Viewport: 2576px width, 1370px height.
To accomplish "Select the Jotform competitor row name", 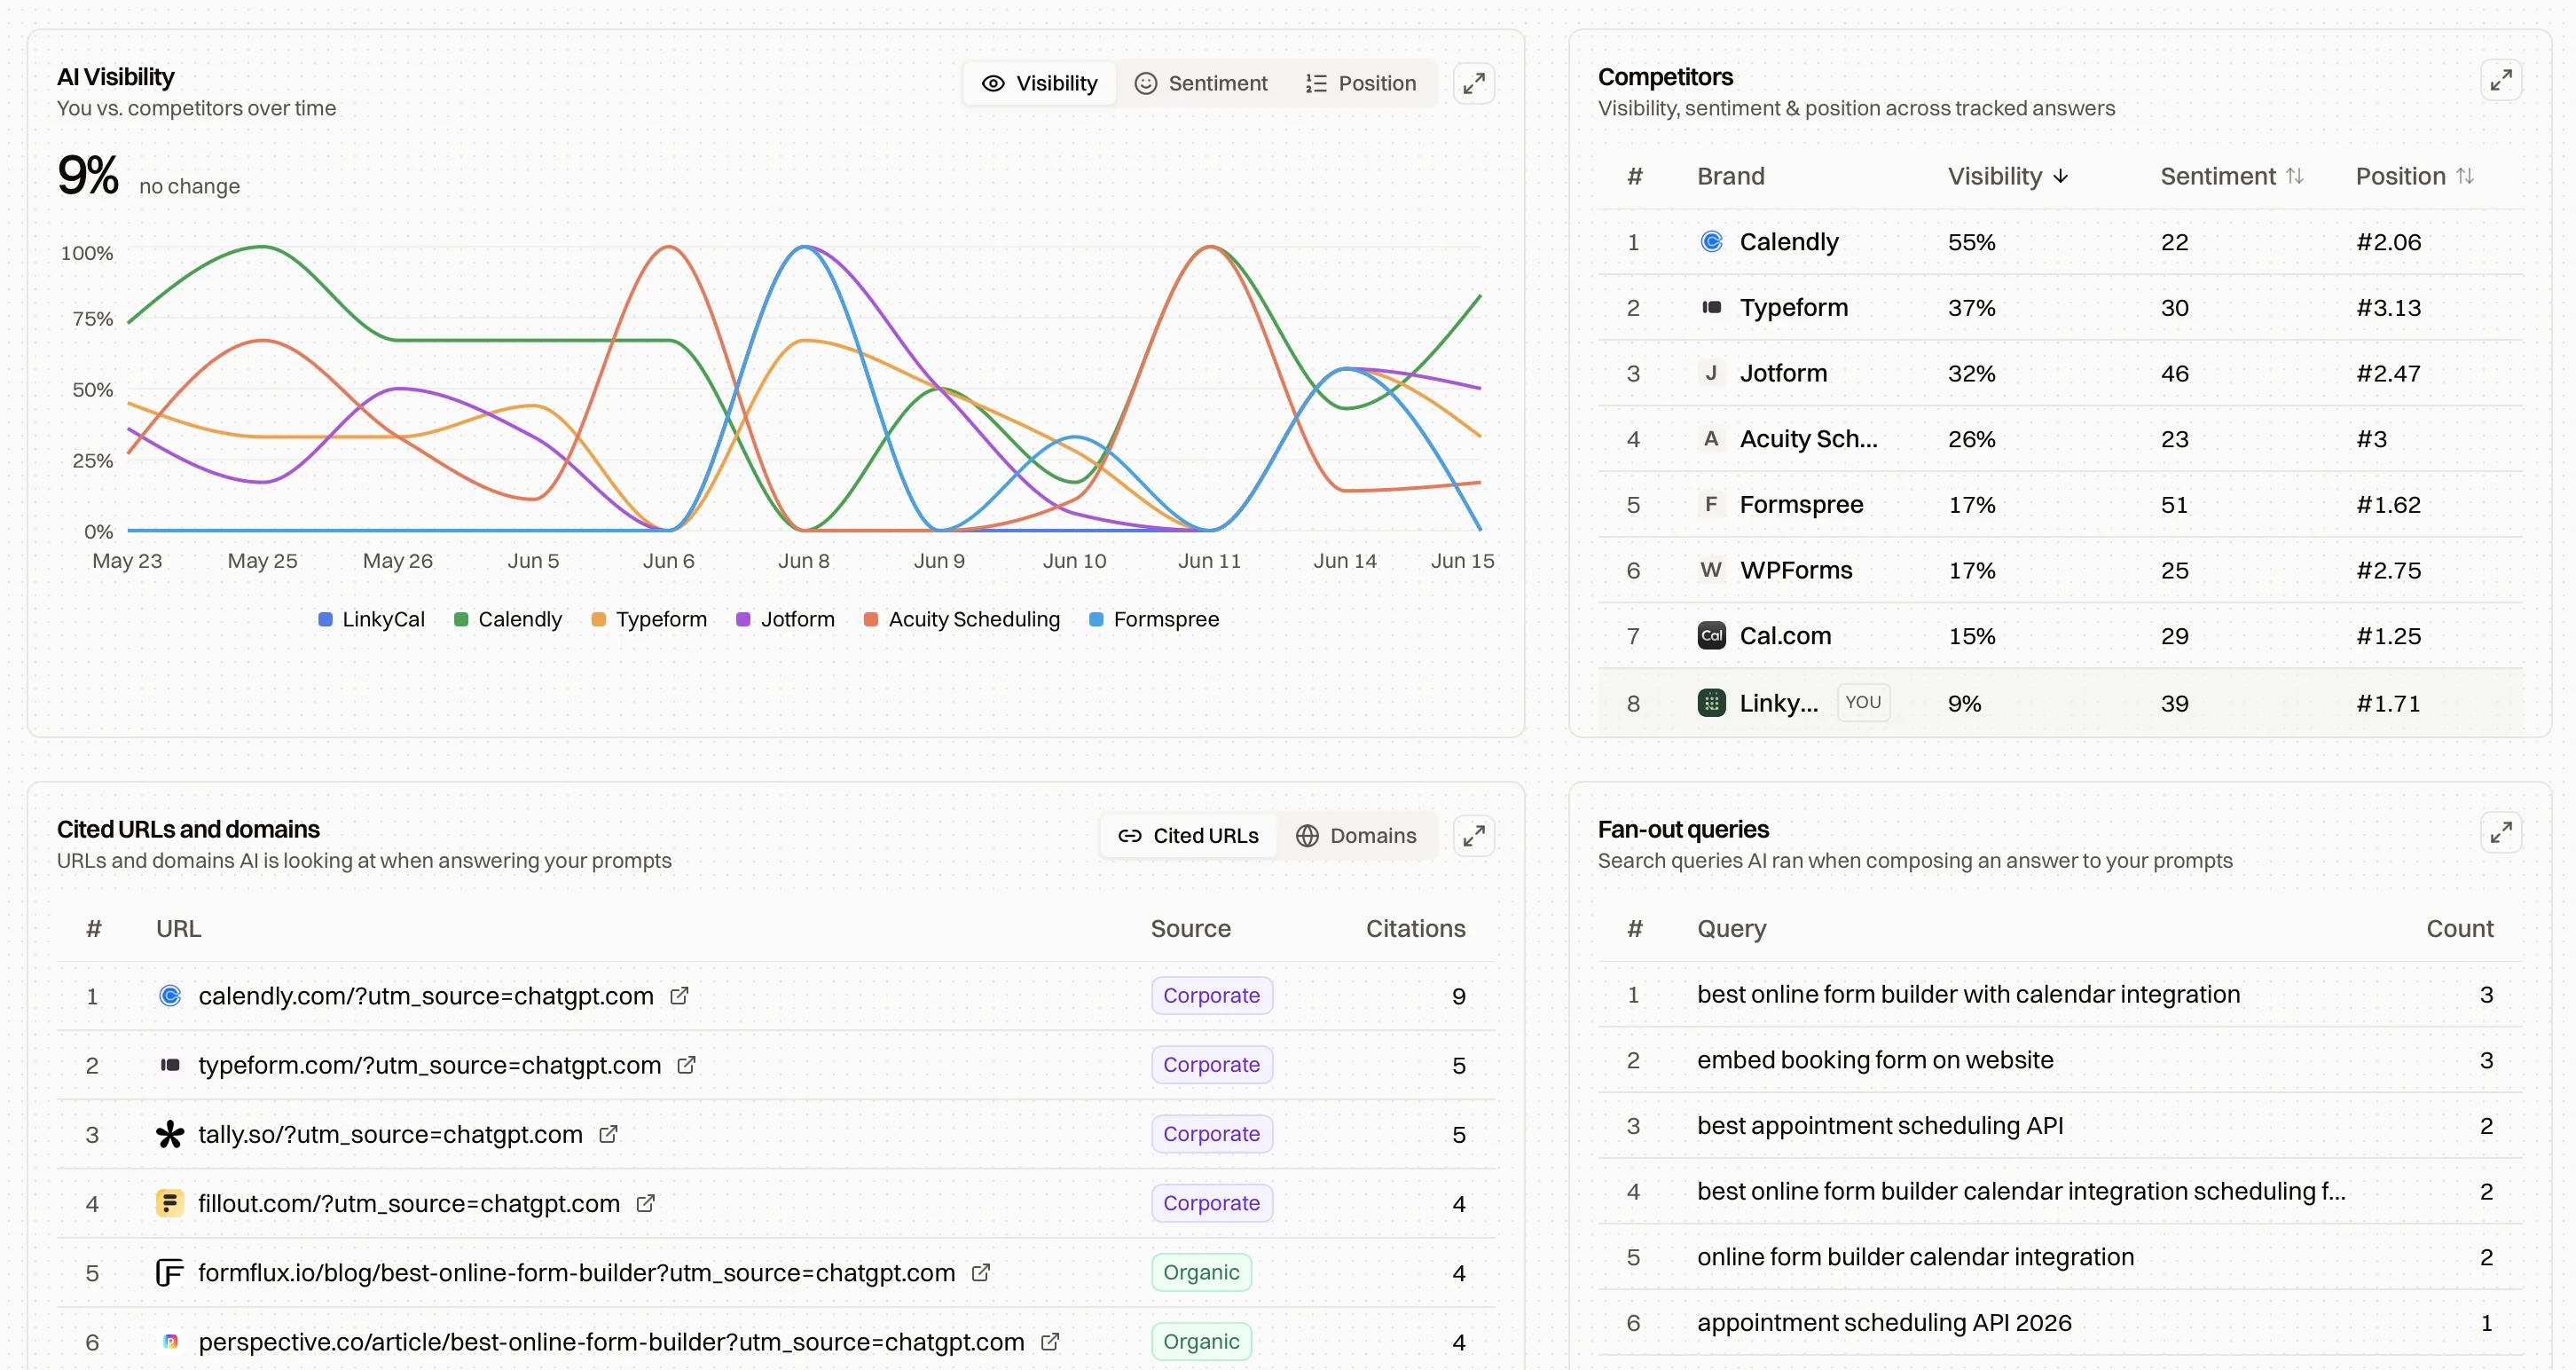I will [x=1783, y=373].
